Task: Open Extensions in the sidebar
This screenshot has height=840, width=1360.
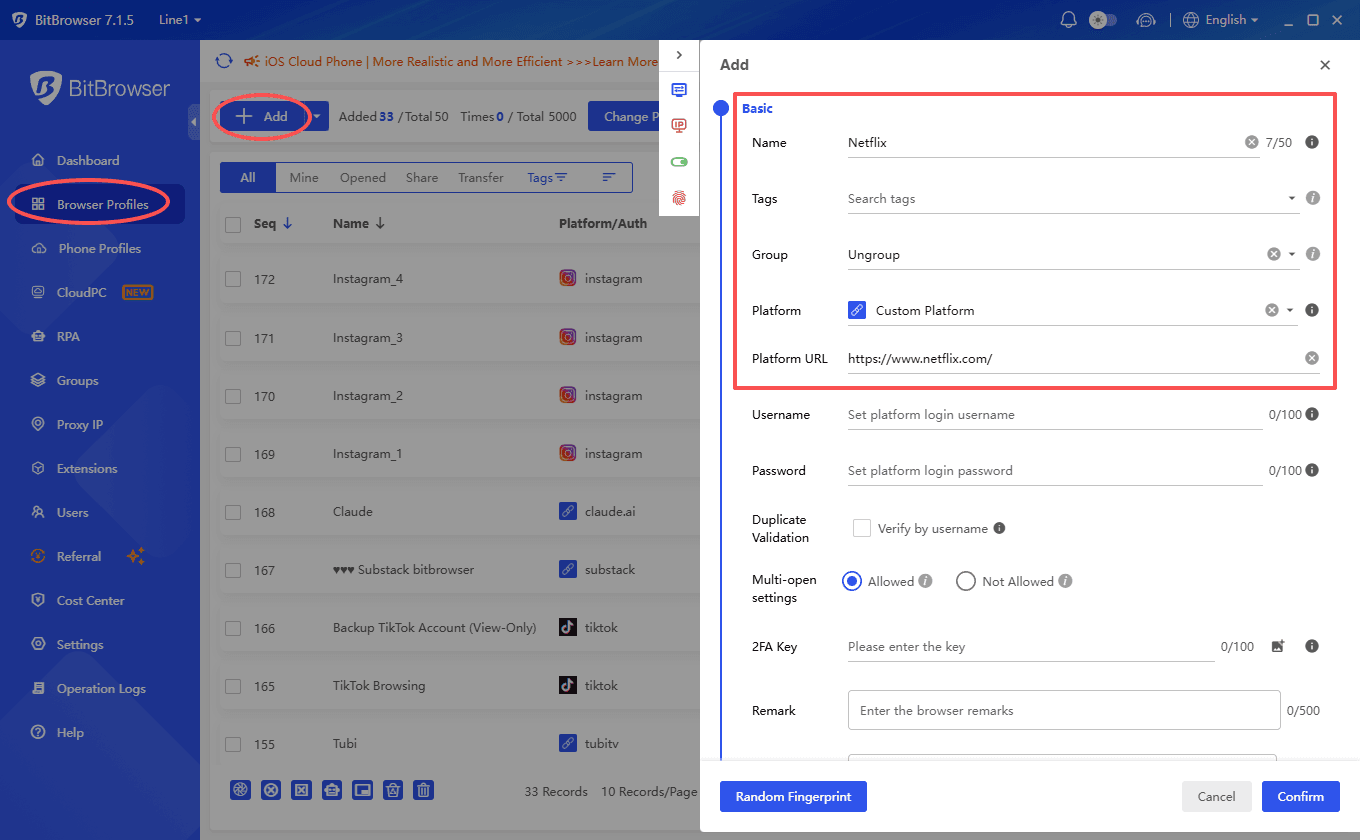Action: click(87, 468)
